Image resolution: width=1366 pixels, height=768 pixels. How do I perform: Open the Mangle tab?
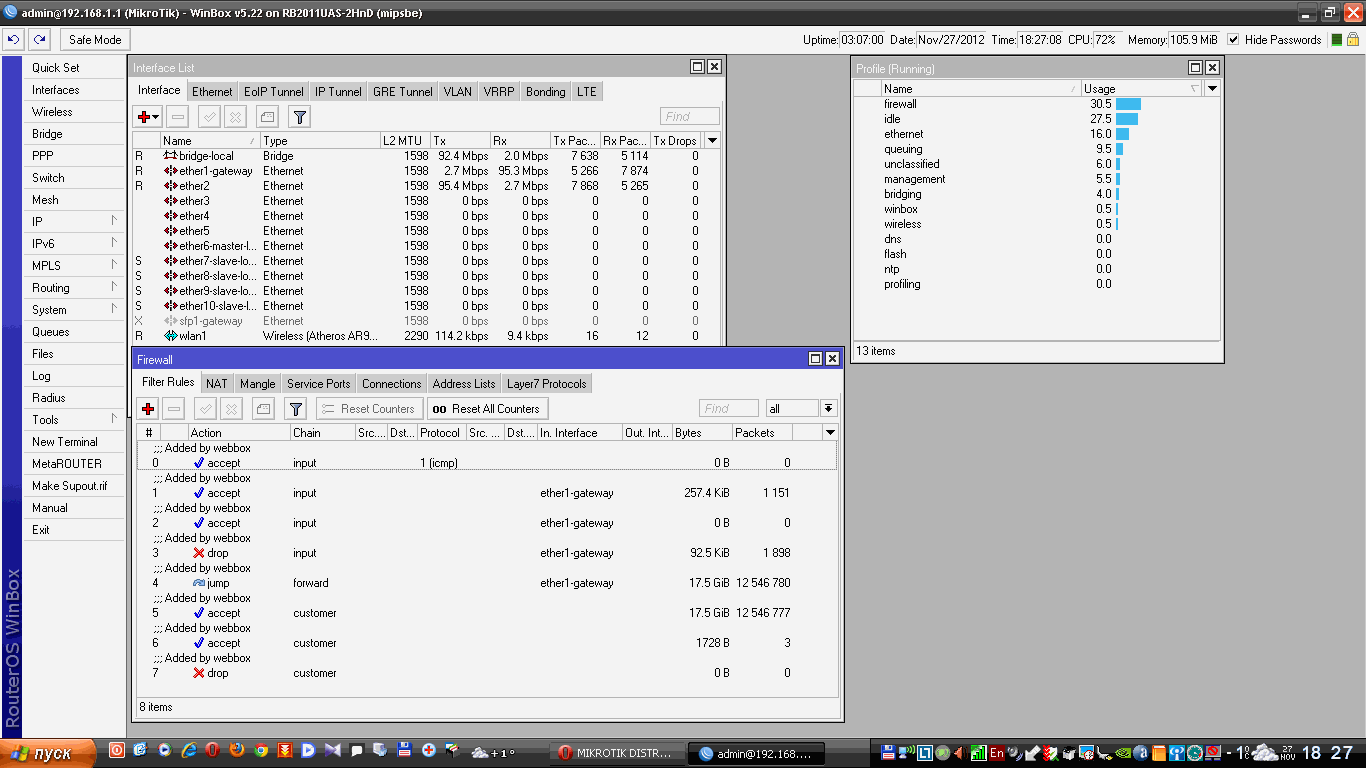click(257, 383)
